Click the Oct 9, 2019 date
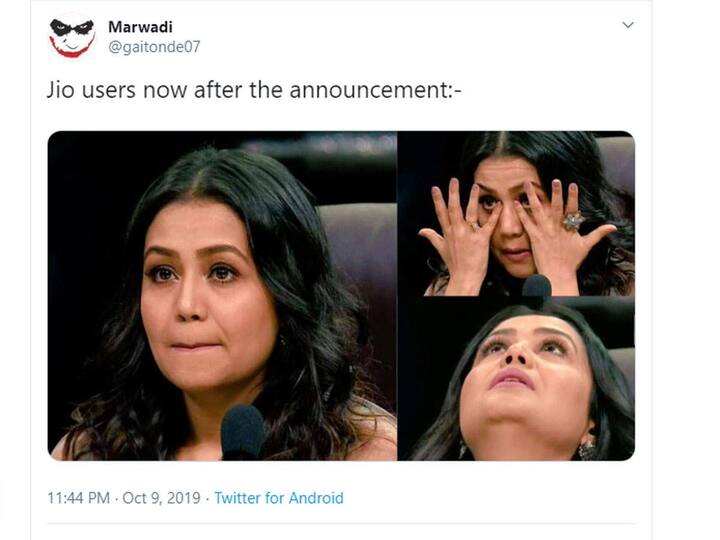This screenshot has height=540, width=720. click(160, 497)
